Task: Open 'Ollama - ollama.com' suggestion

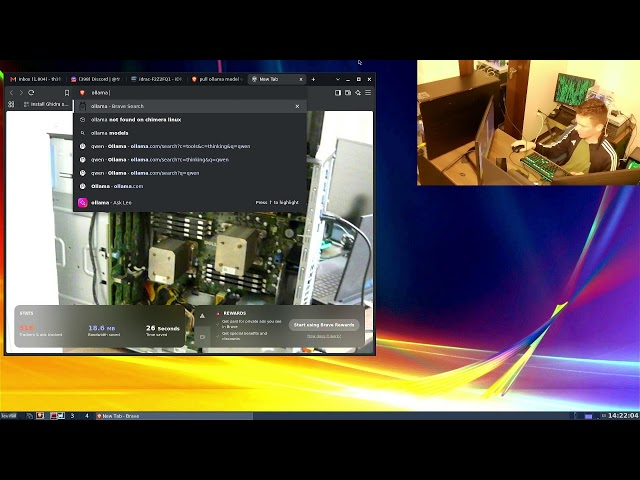Action: [x=190, y=186]
